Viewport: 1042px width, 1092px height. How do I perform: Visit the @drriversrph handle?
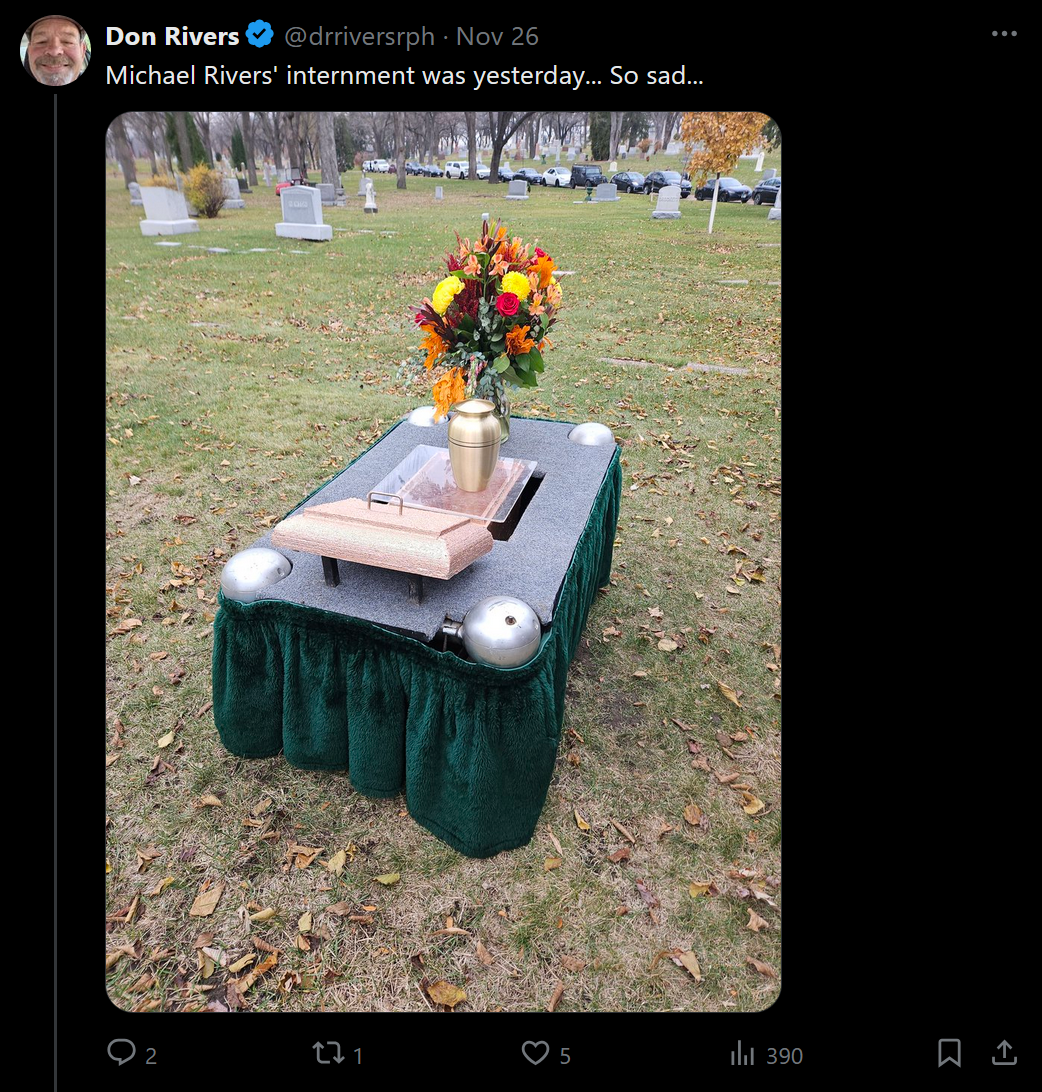coord(359,36)
